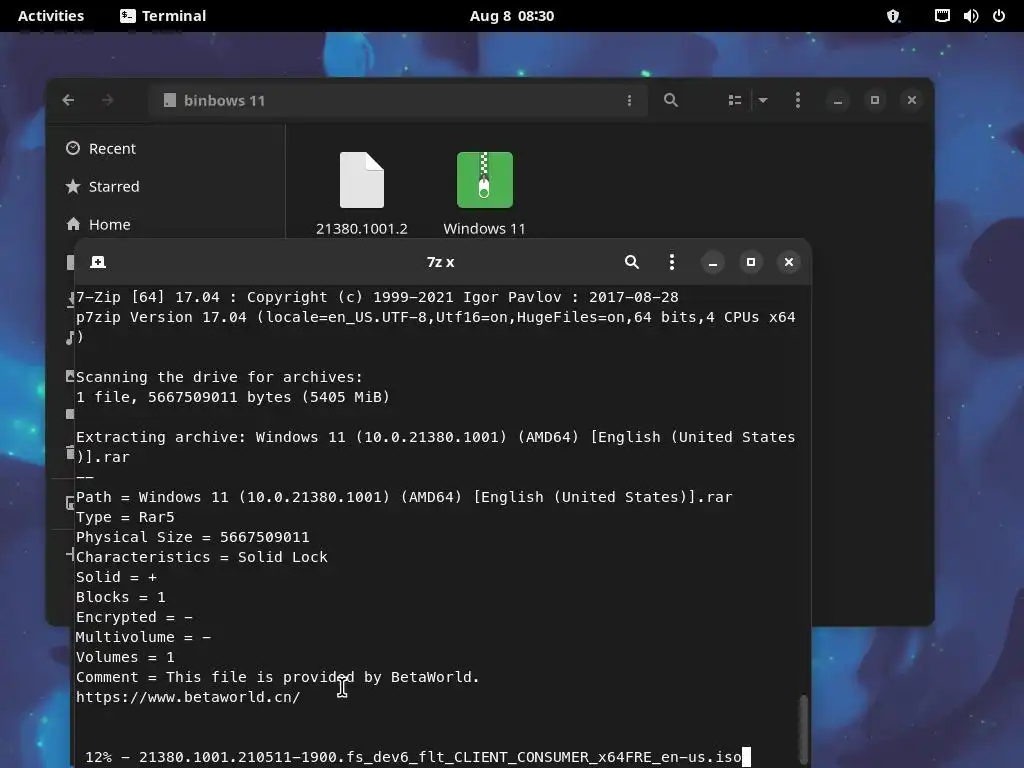This screenshot has width=1024, height=768.
Task: Open the power menu icon in top bar
Action: click(999, 16)
